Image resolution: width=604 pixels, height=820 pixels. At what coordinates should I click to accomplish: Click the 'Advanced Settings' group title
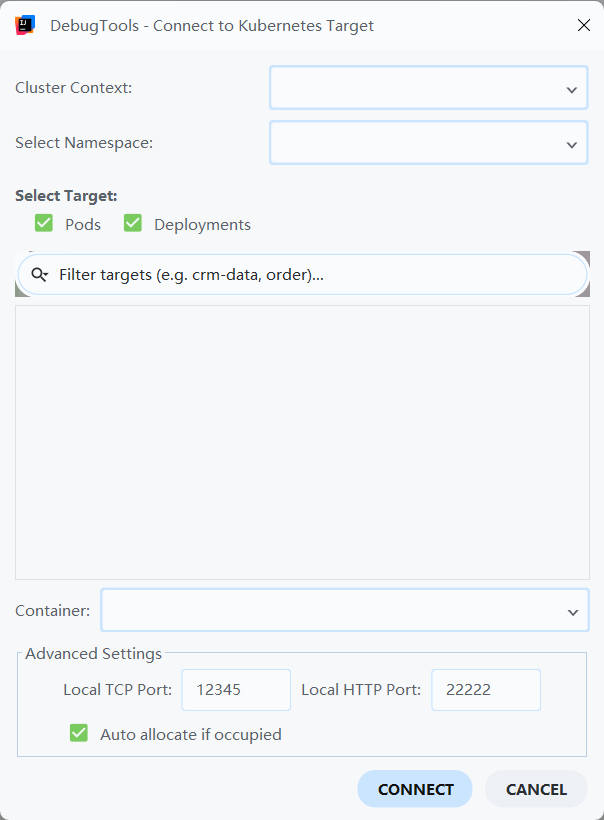tap(94, 654)
